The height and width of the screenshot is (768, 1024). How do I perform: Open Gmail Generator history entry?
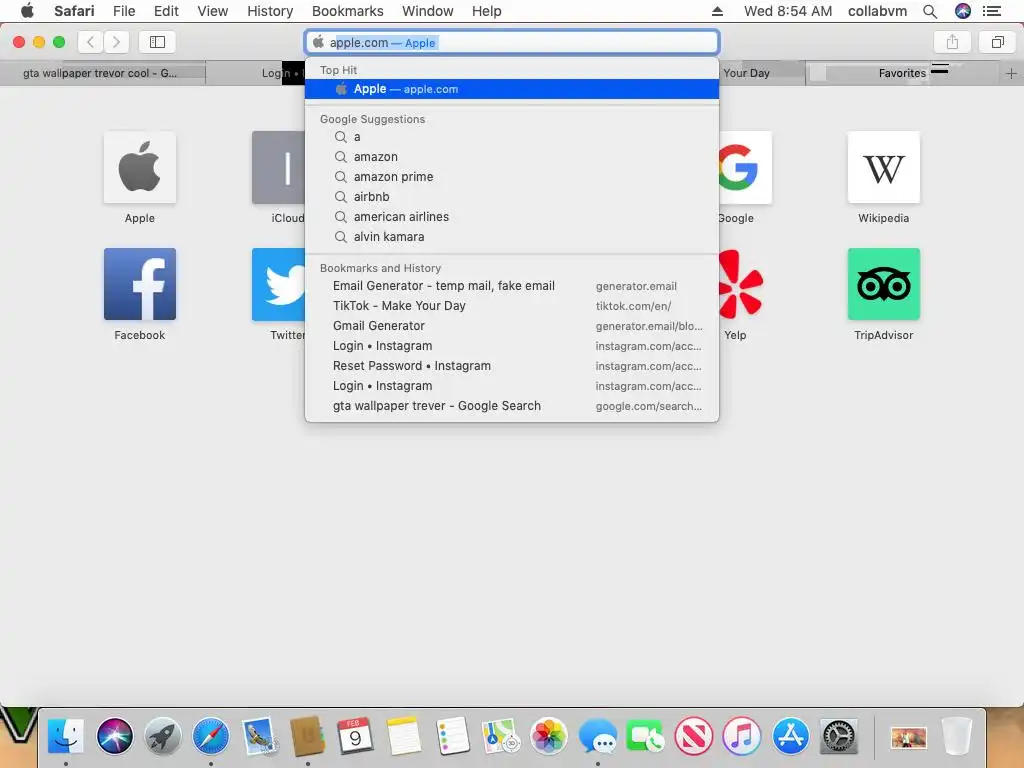click(512, 326)
